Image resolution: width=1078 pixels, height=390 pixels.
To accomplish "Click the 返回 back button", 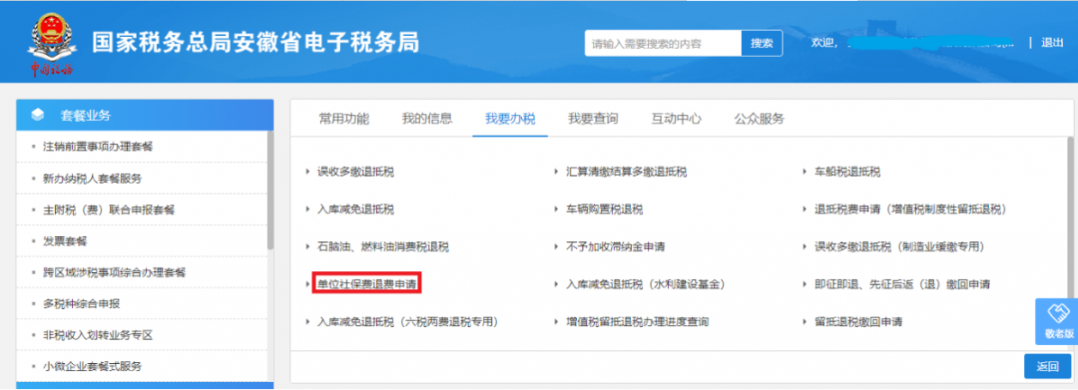I will pos(1047,367).
